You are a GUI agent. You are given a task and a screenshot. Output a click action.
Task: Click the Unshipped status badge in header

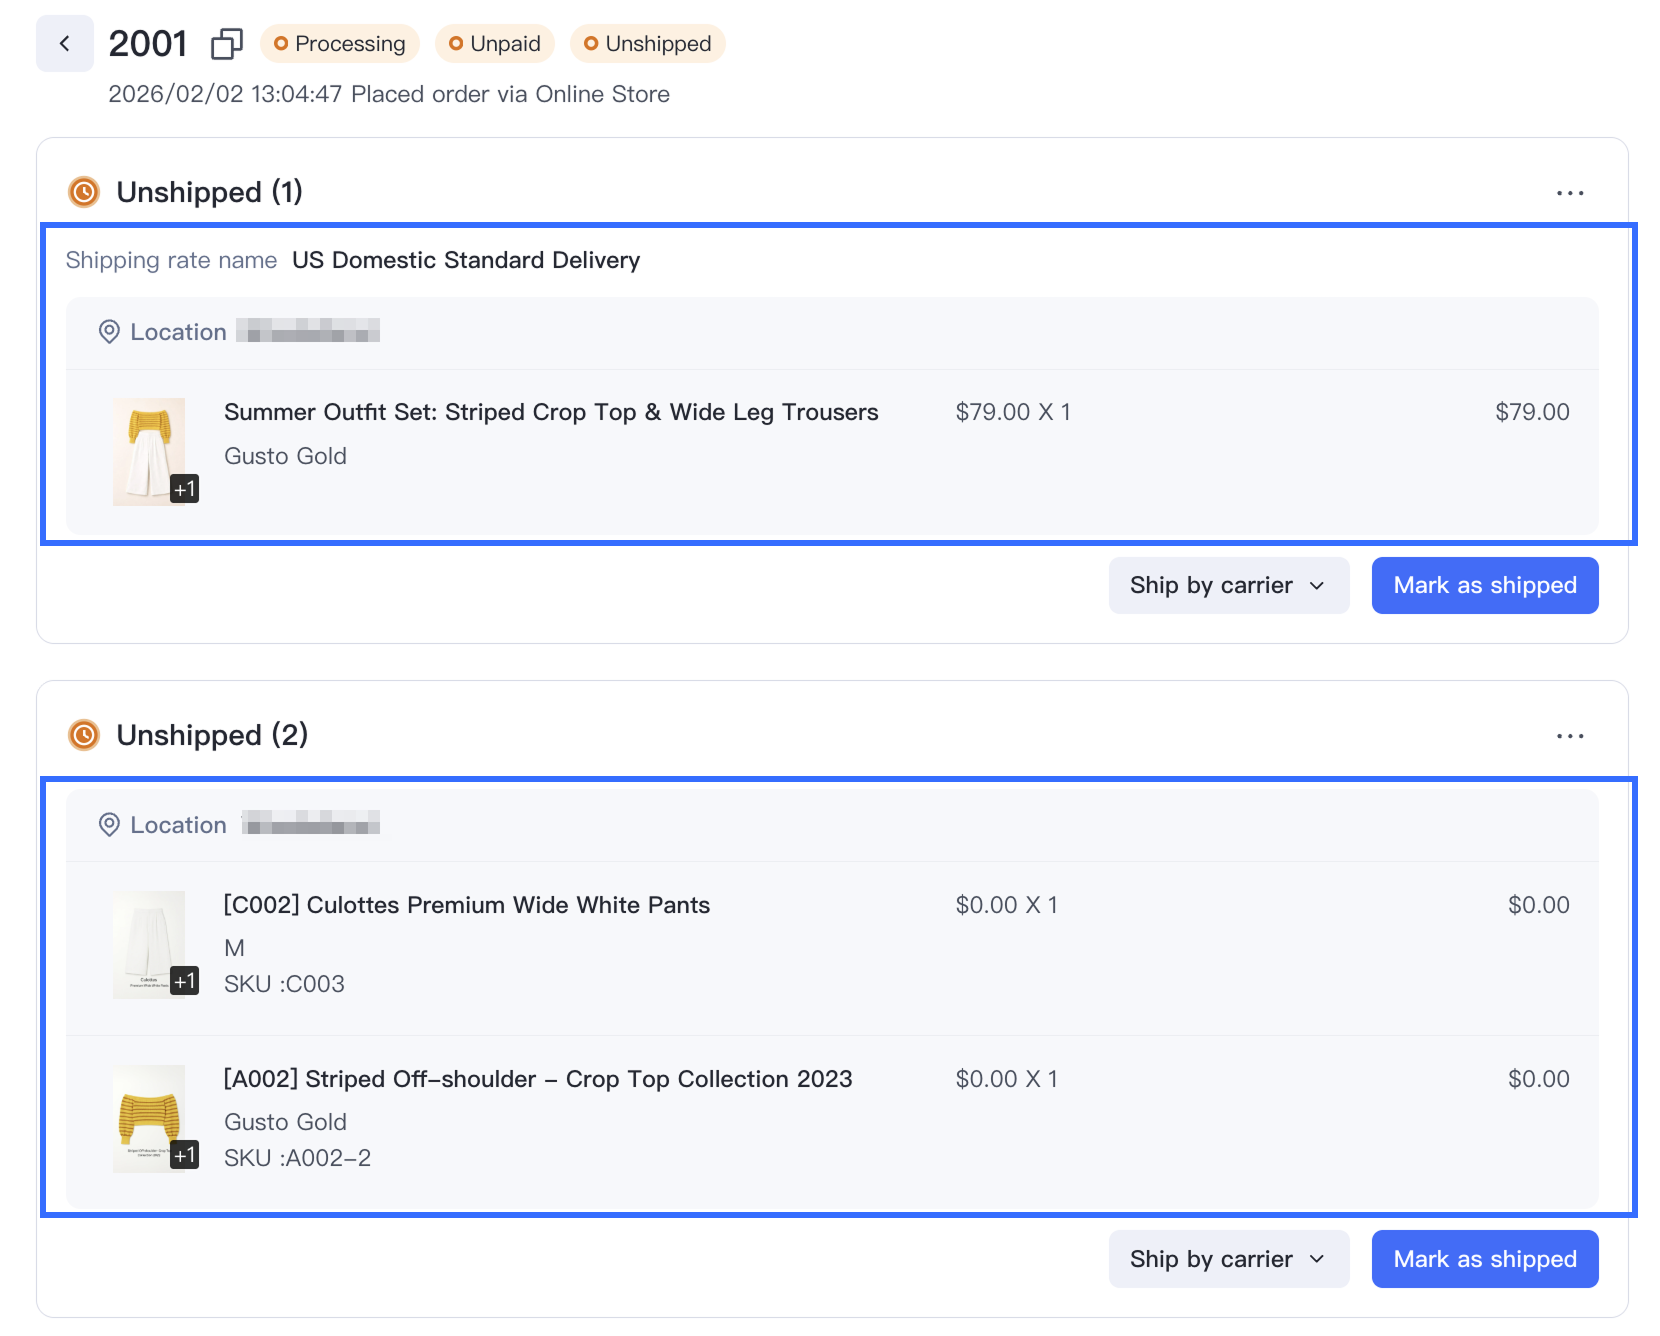coord(648,44)
